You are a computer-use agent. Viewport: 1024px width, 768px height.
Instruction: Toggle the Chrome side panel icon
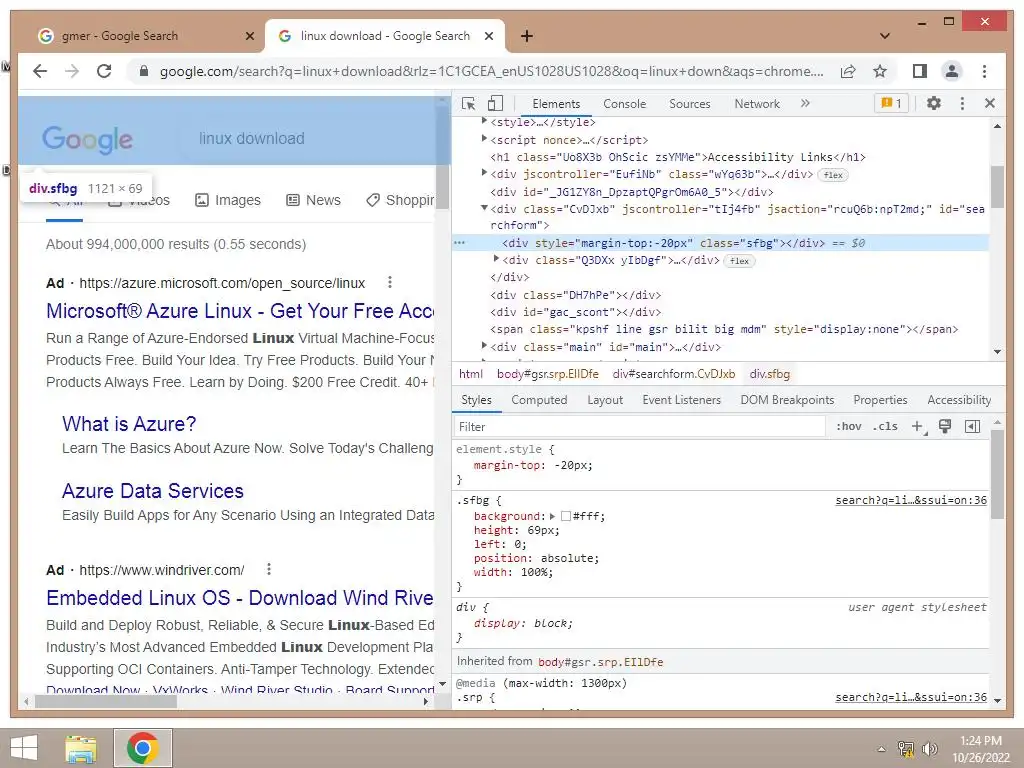[x=920, y=71]
